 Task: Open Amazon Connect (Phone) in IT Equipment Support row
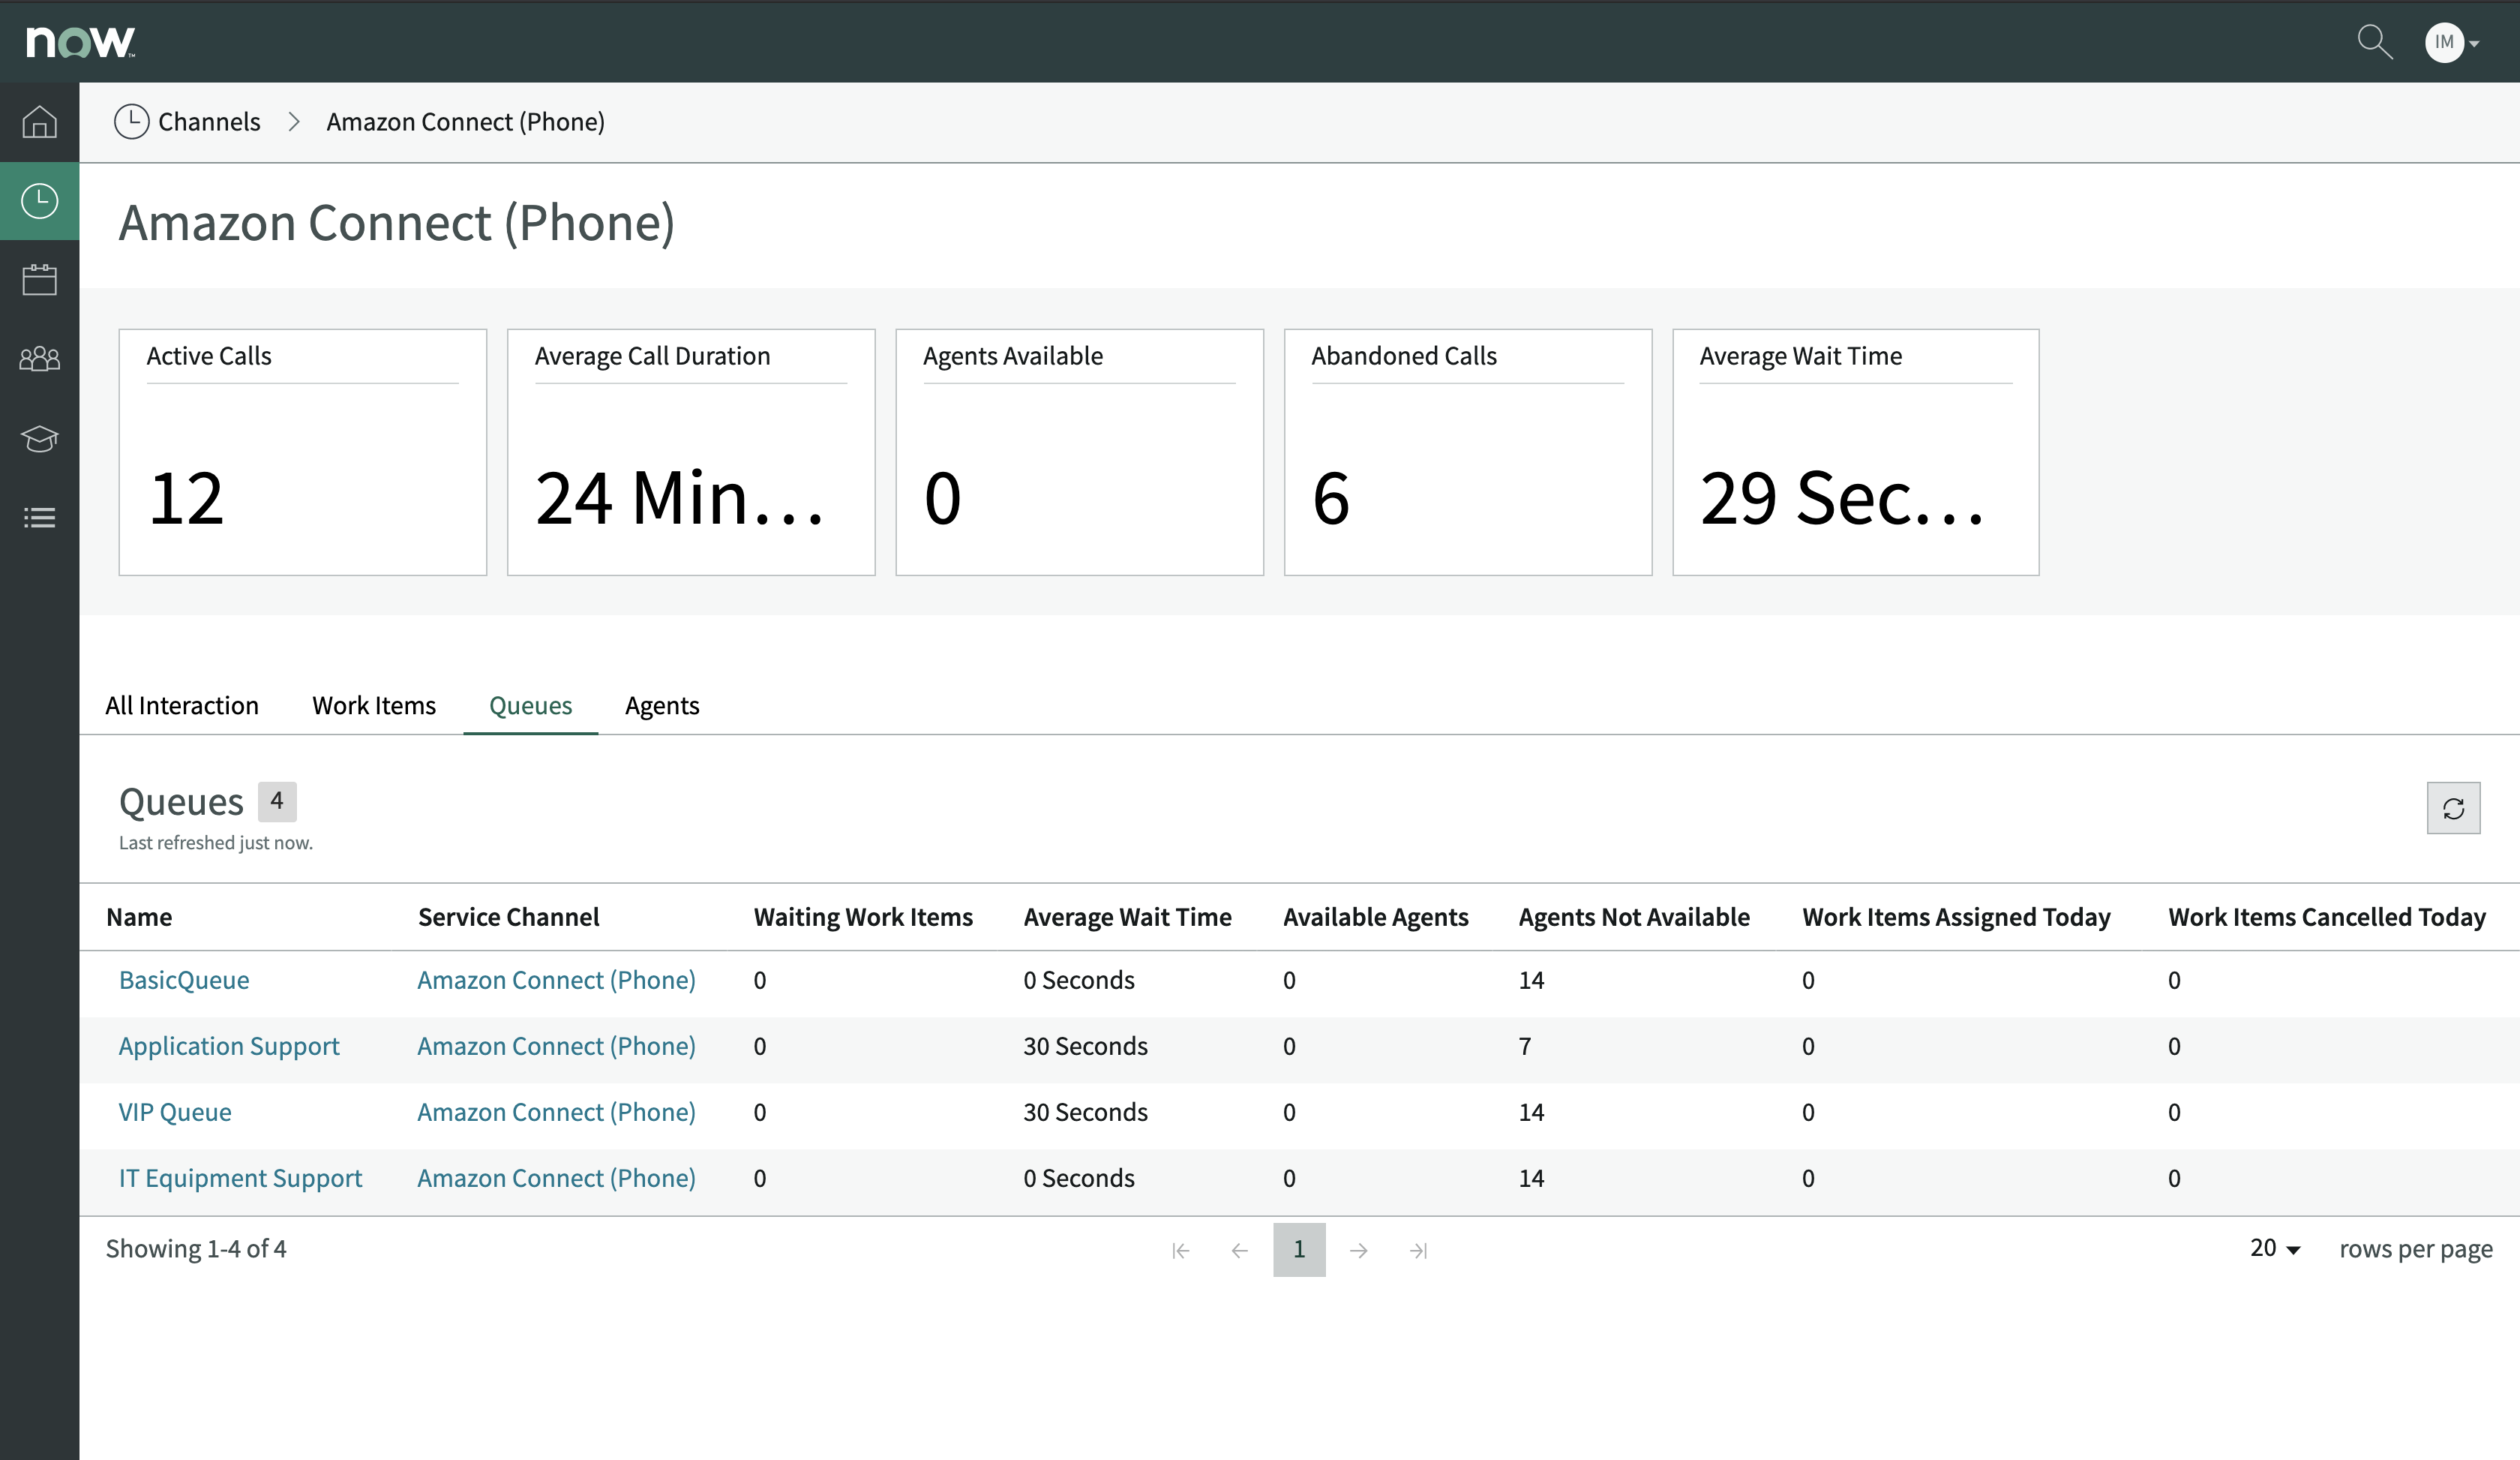pos(556,1178)
